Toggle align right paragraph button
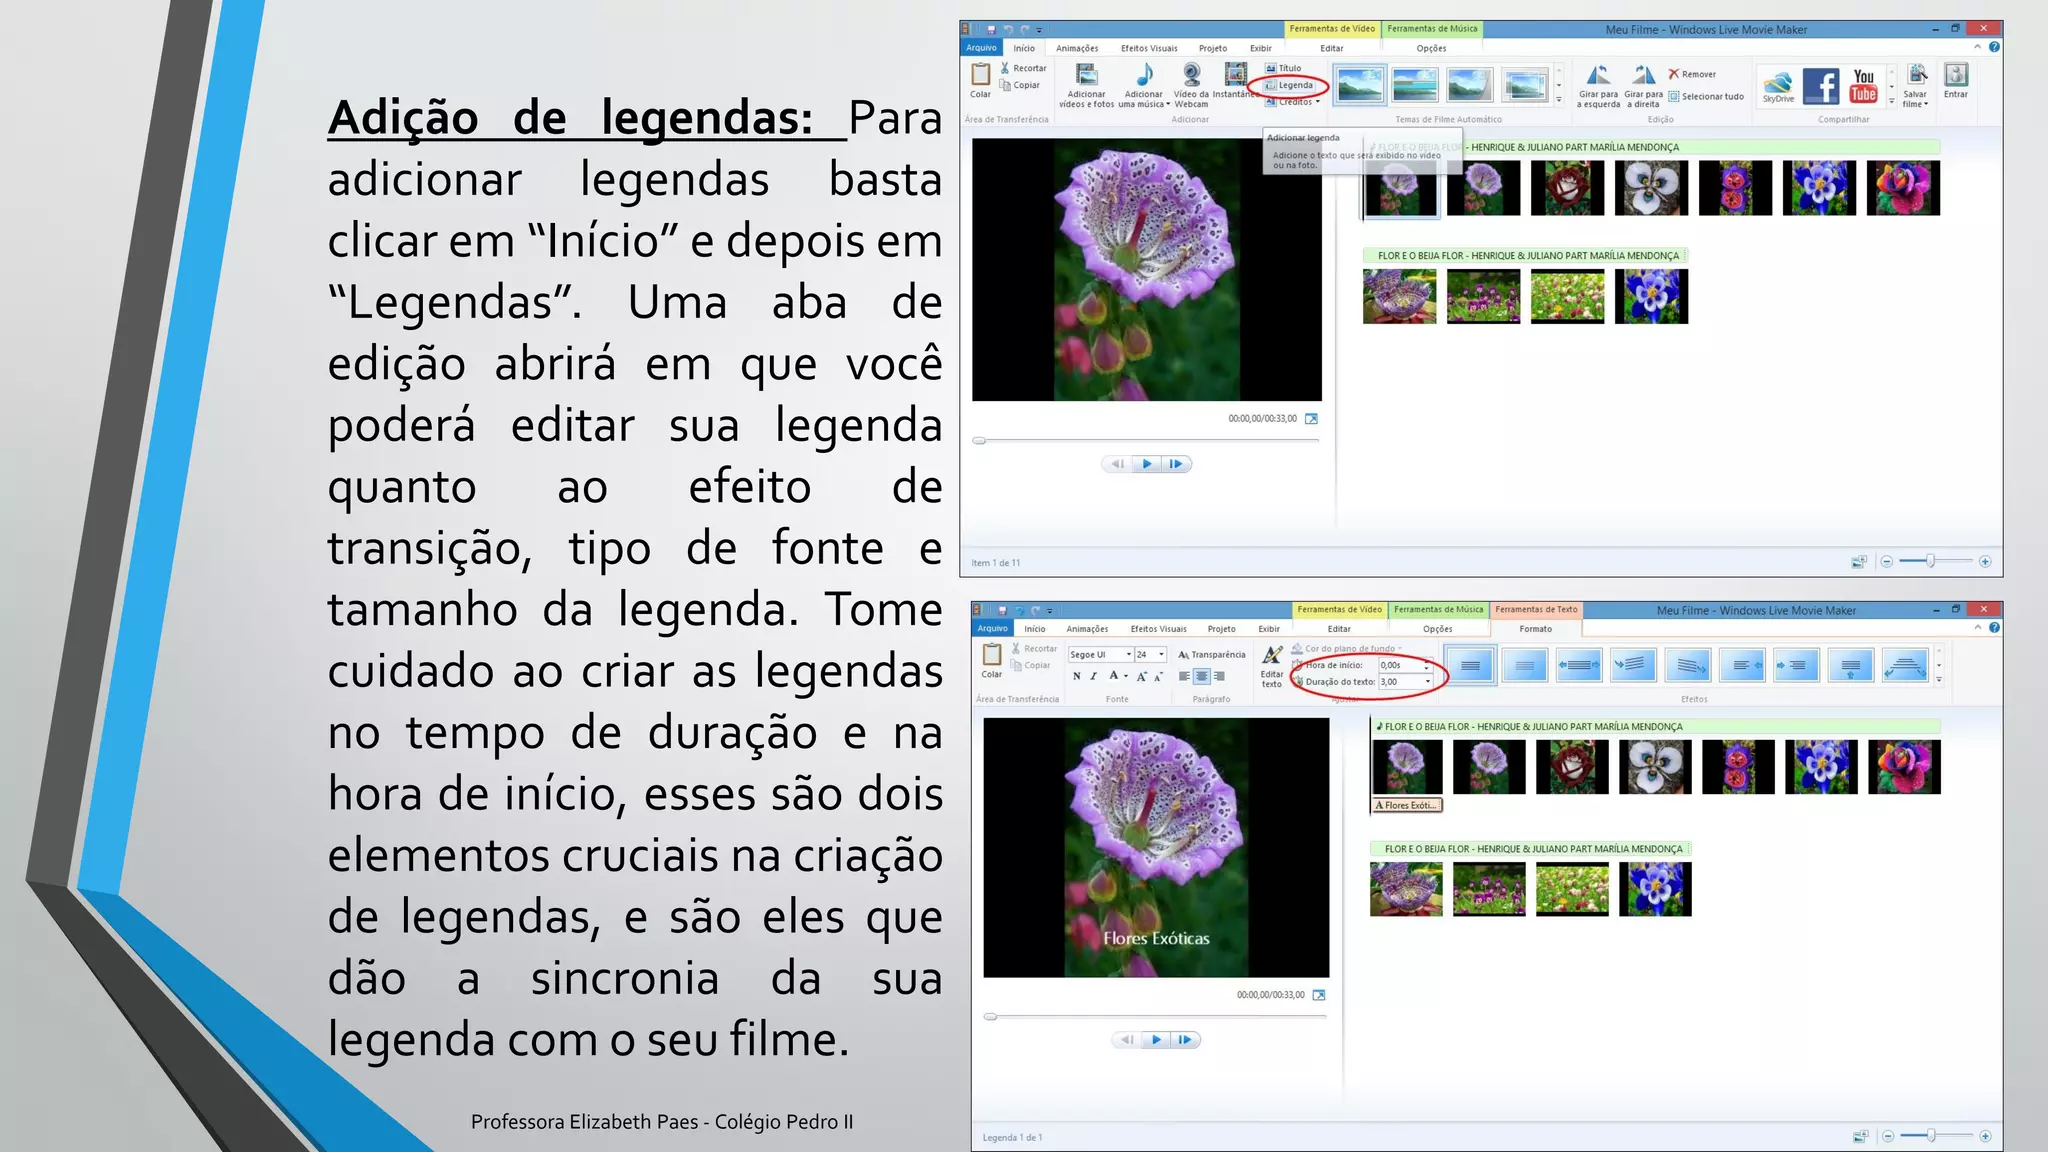The height and width of the screenshot is (1152, 2048). click(1218, 677)
